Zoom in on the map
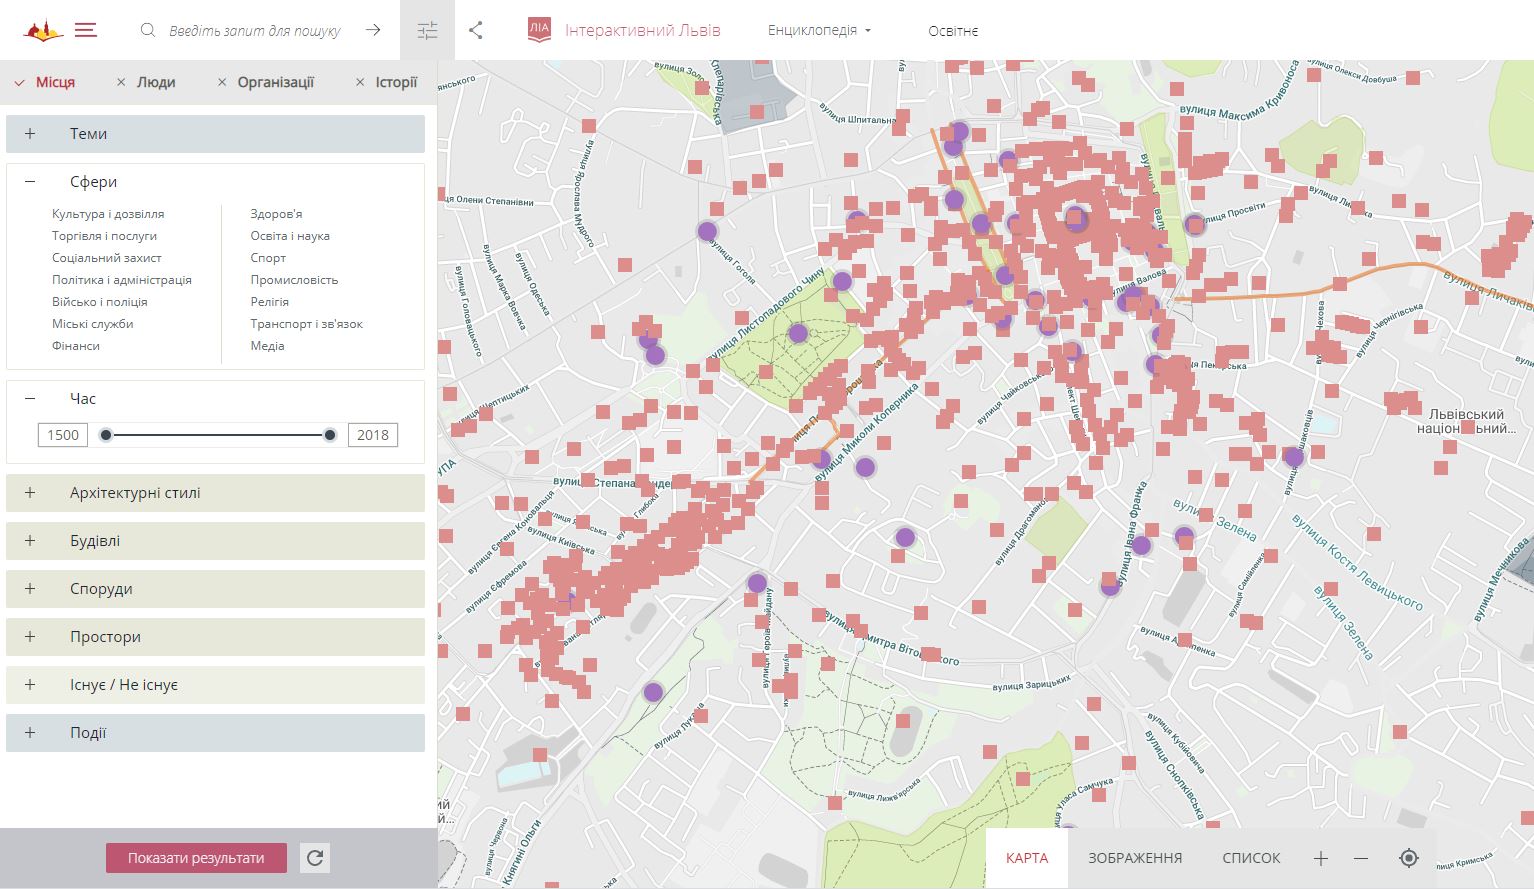 (x=1320, y=858)
